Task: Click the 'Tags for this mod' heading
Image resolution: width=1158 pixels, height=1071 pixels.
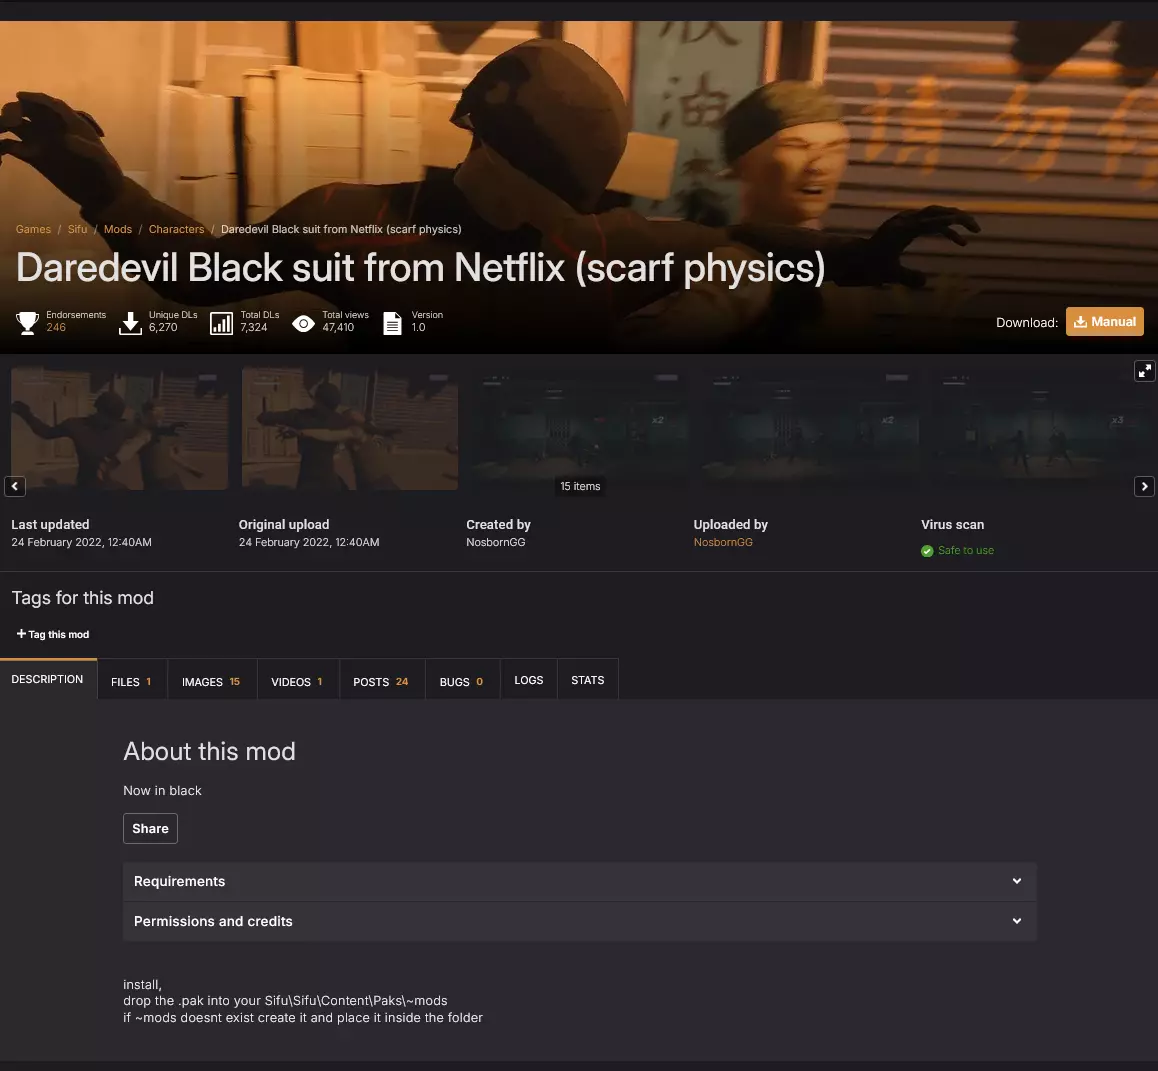Action: coord(83,598)
